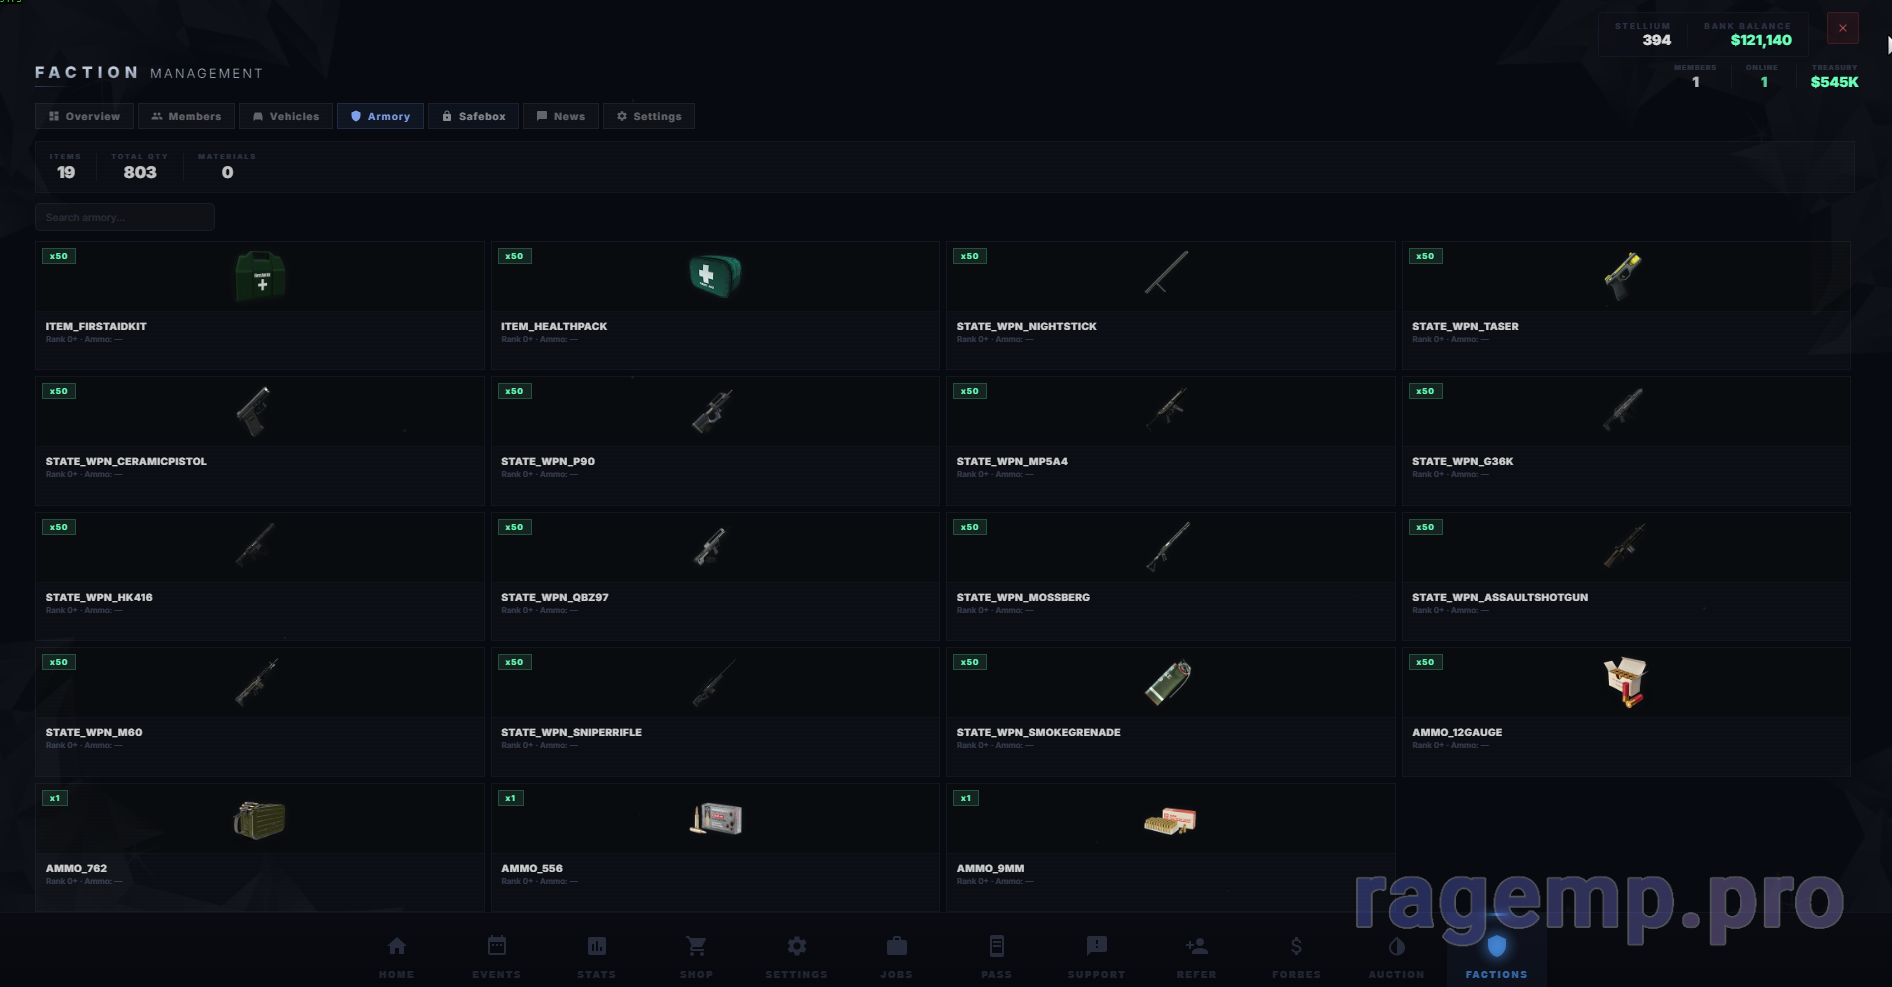
Task: Switch to the Vehicles tab
Action: [285, 116]
